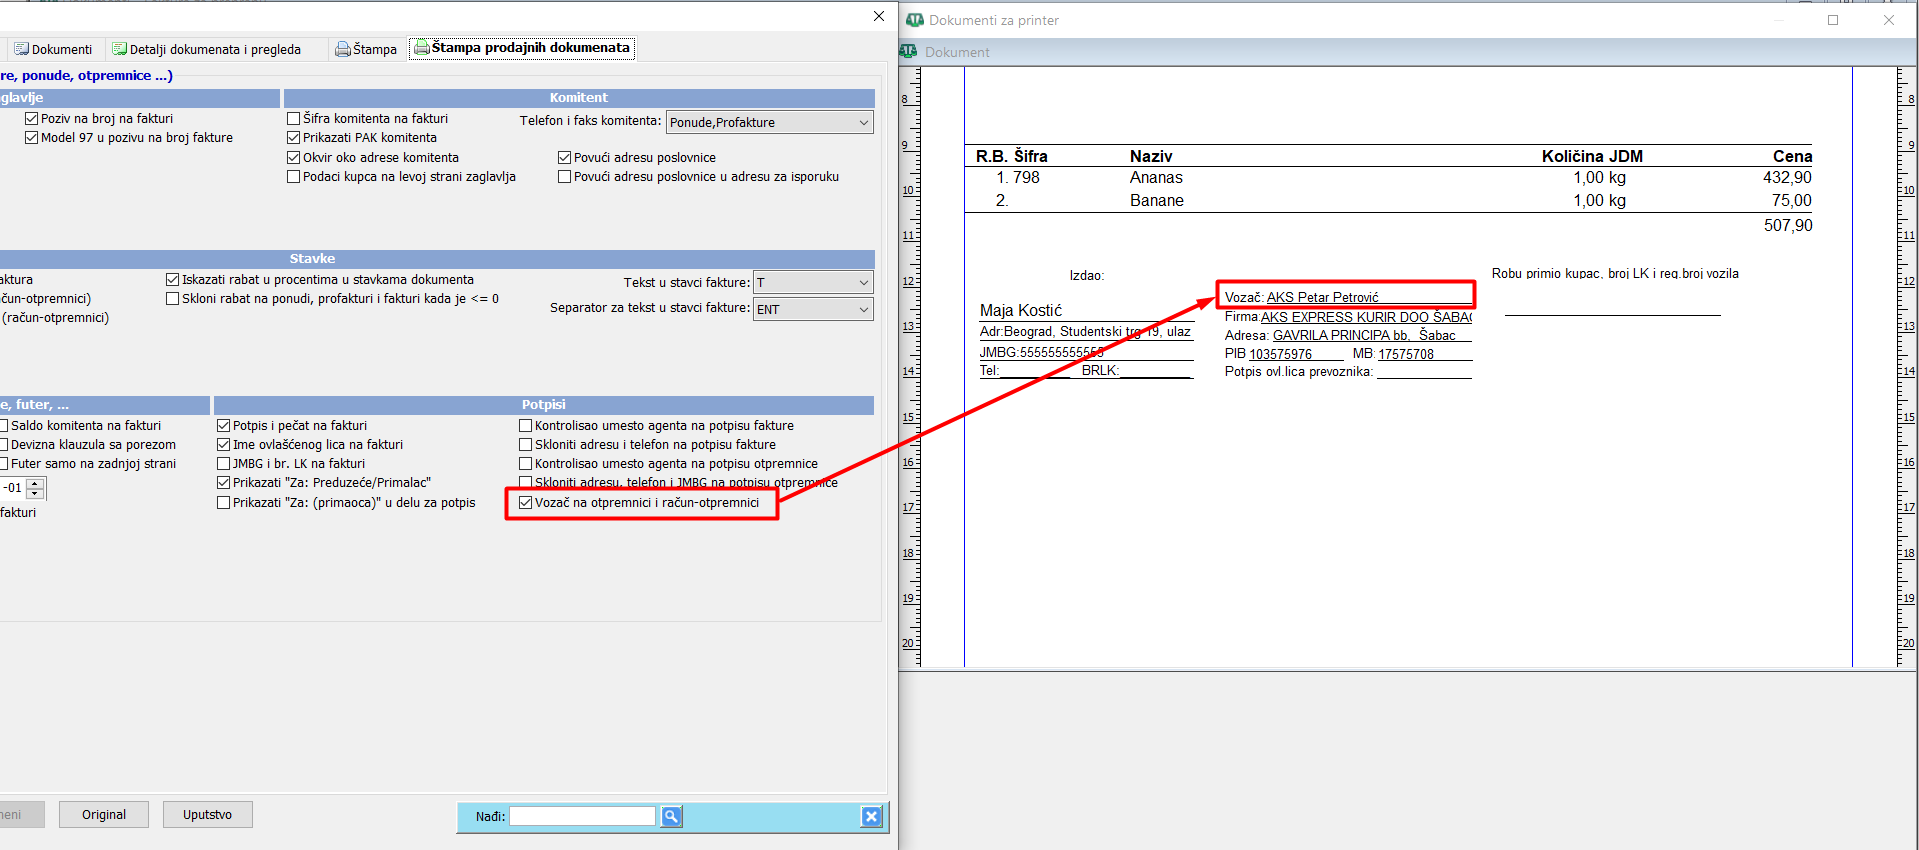
Task: Click Firma AKS EXPRESS KURIR line
Action: [x=1348, y=317]
